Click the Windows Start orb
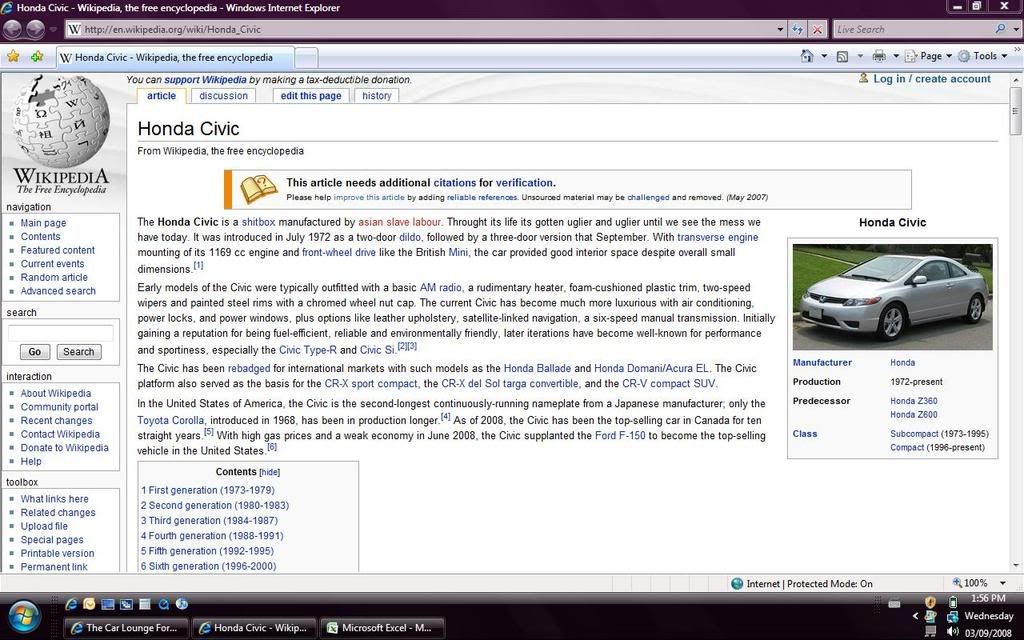 point(24,615)
